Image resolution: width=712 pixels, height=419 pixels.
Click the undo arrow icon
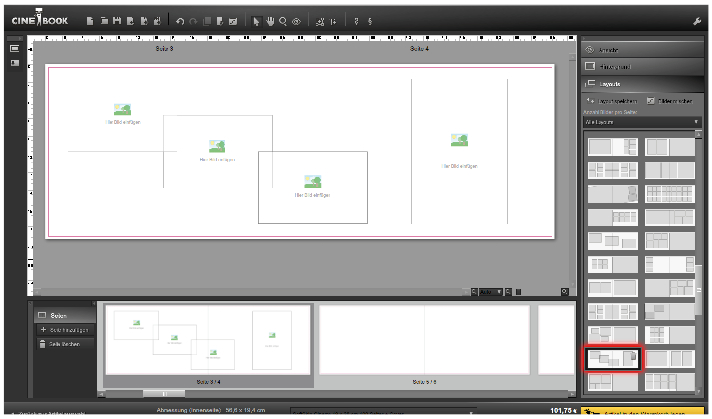(x=180, y=21)
